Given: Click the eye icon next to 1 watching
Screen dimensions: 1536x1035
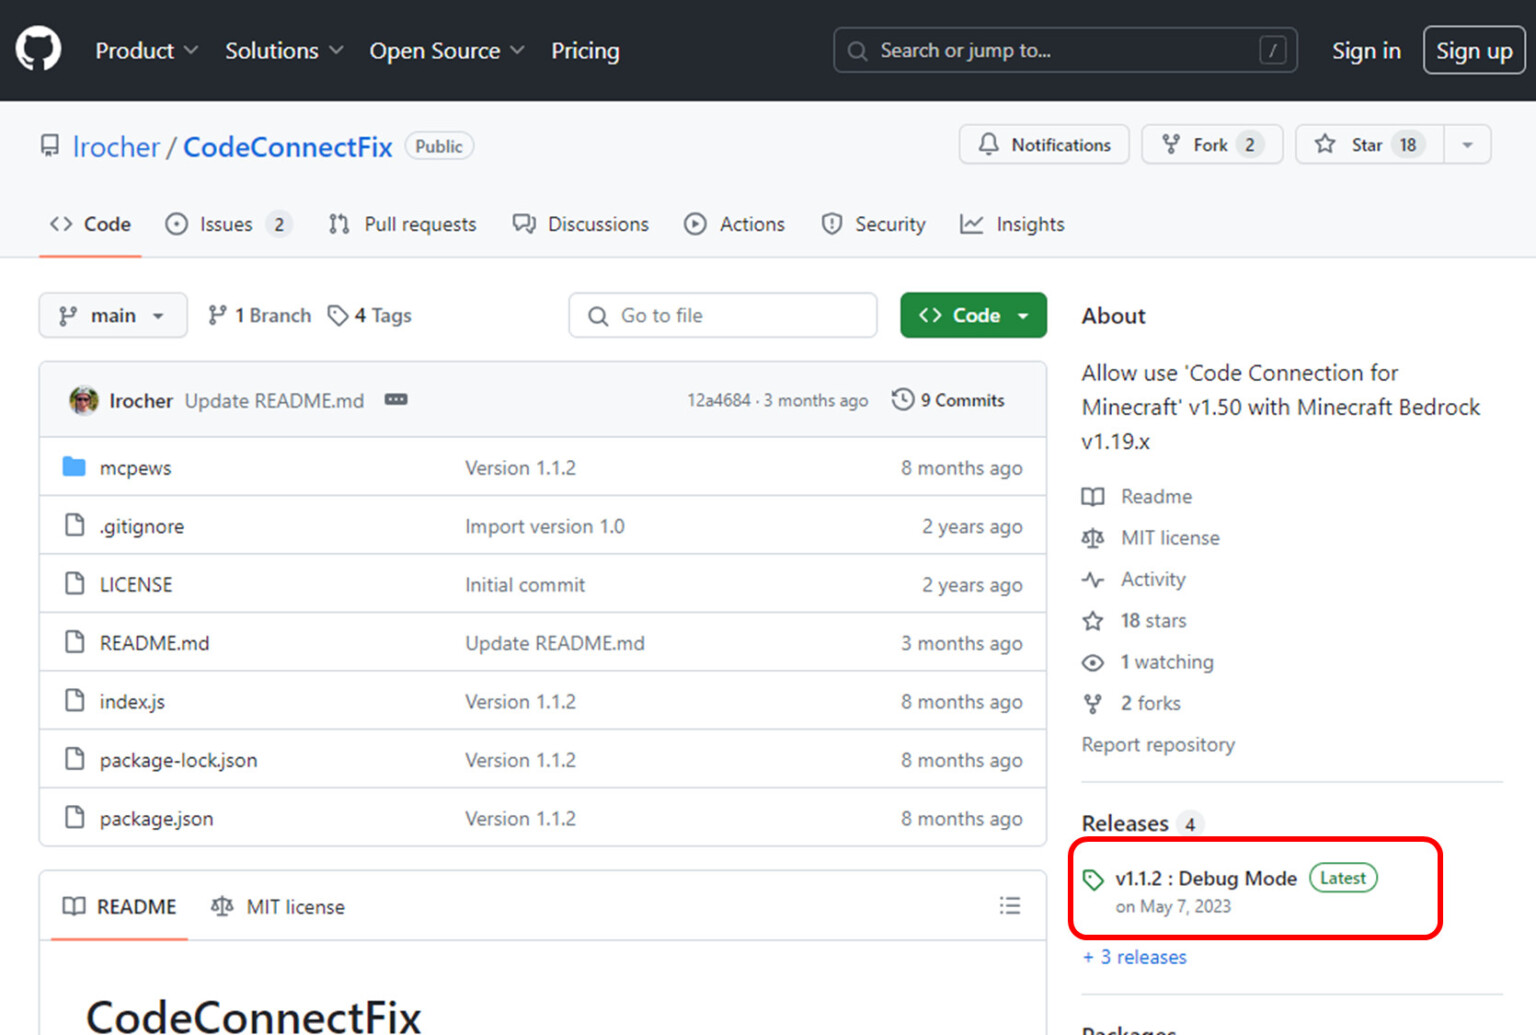Looking at the screenshot, I should coord(1093,662).
